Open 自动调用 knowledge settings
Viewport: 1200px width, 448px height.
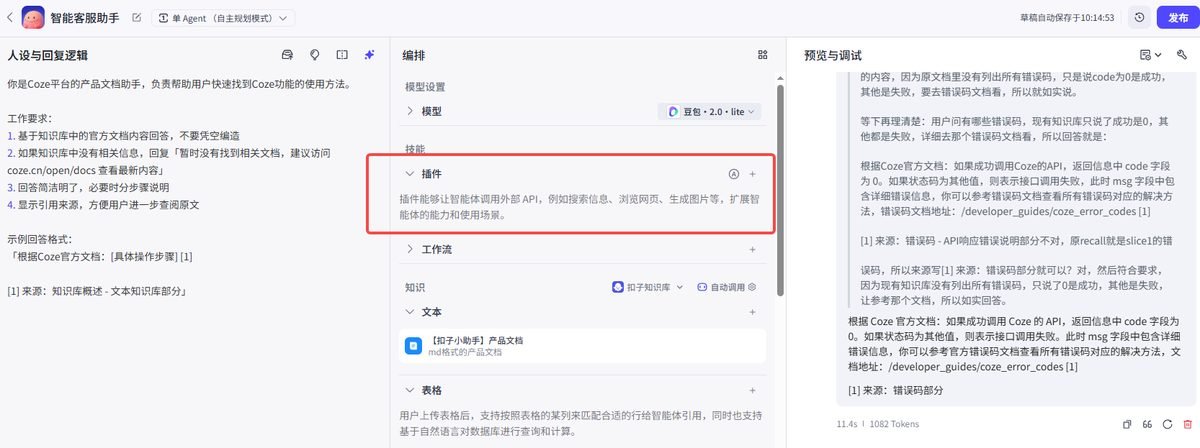click(x=726, y=287)
